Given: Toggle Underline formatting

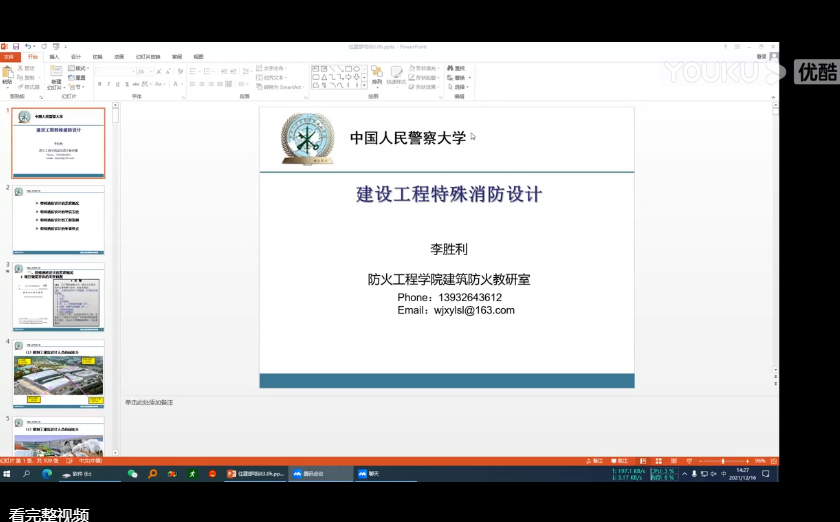Looking at the screenshot, I should 118,84.
